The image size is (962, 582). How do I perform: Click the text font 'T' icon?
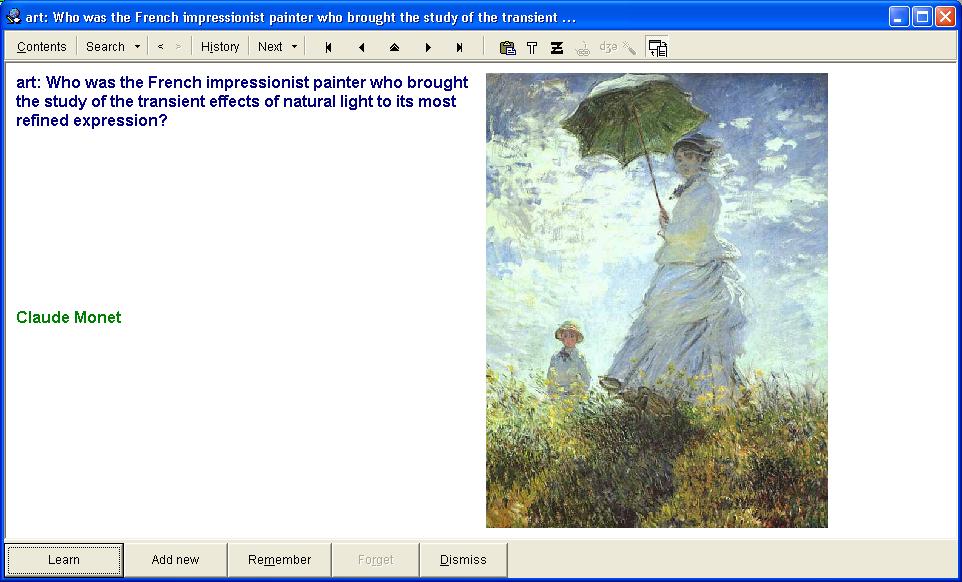coord(532,47)
